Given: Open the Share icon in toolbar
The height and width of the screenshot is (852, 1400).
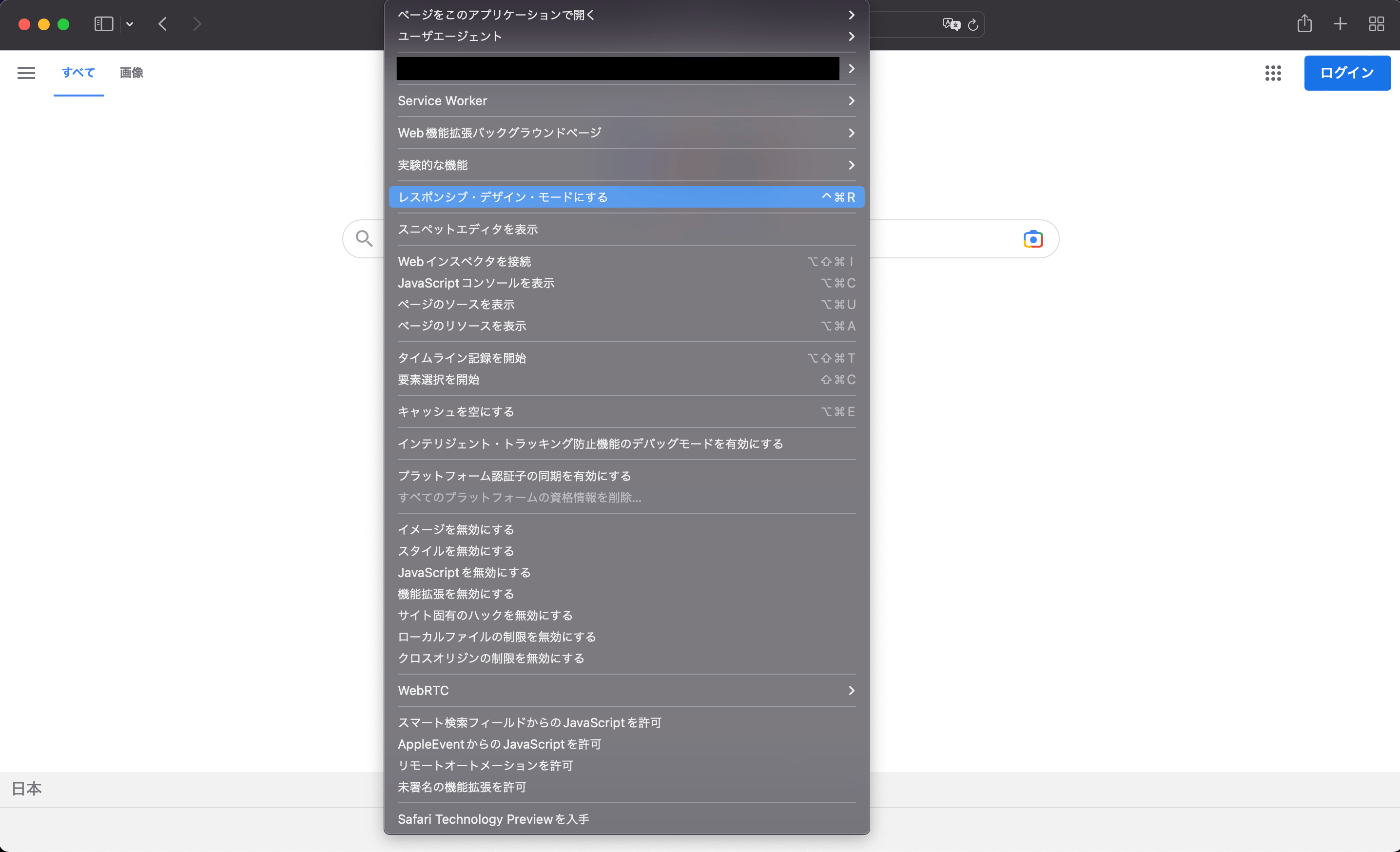Looking at the screenshot, I should click(x=1304, y=24).
